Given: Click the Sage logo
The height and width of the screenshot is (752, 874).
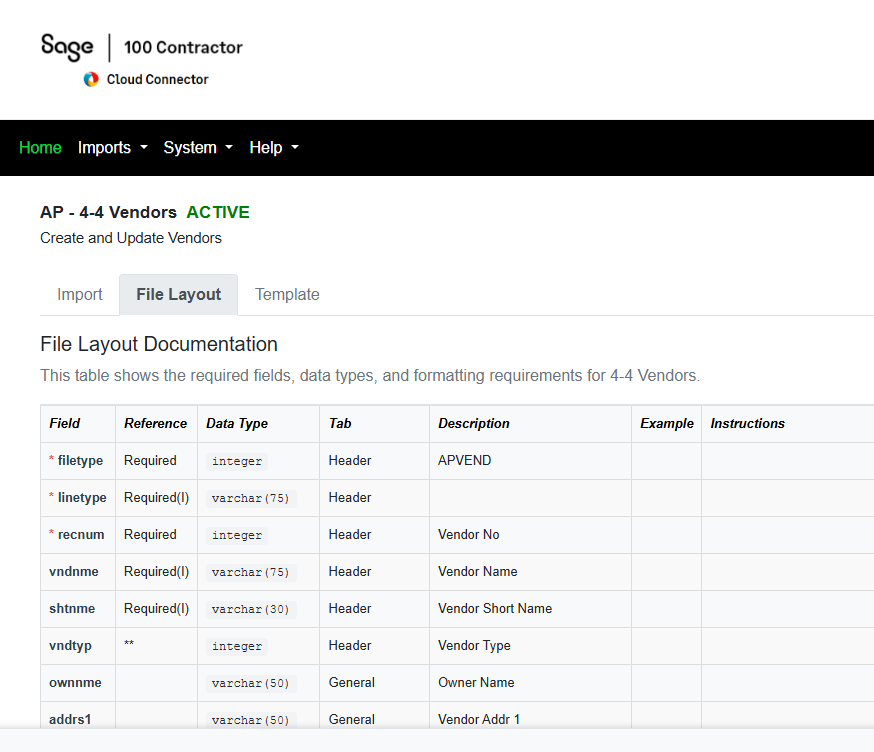Looking at the screenshot, I should (x=67, y=46).
